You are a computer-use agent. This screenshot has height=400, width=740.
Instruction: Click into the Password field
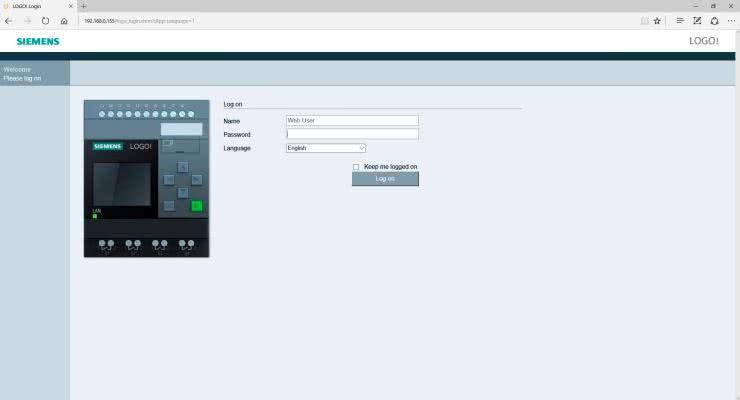tap(352, 134)
